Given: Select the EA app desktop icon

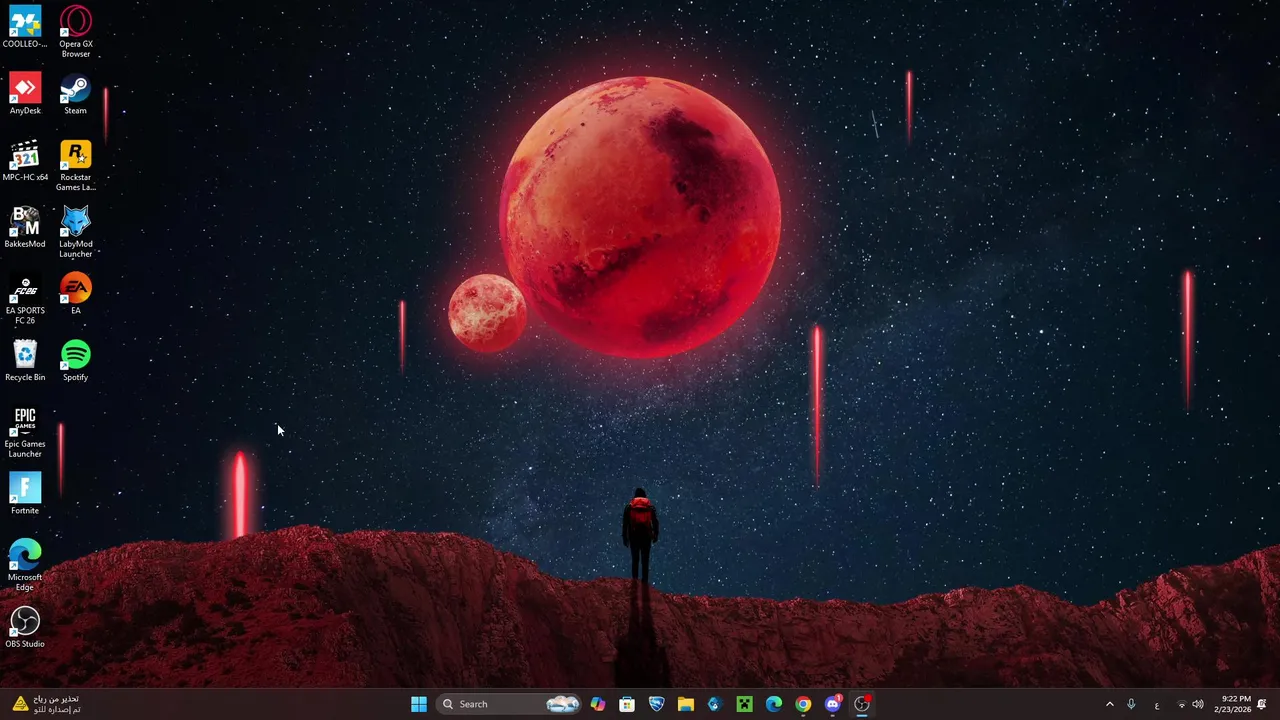Looking at the screenshot, I should (76, 294).
